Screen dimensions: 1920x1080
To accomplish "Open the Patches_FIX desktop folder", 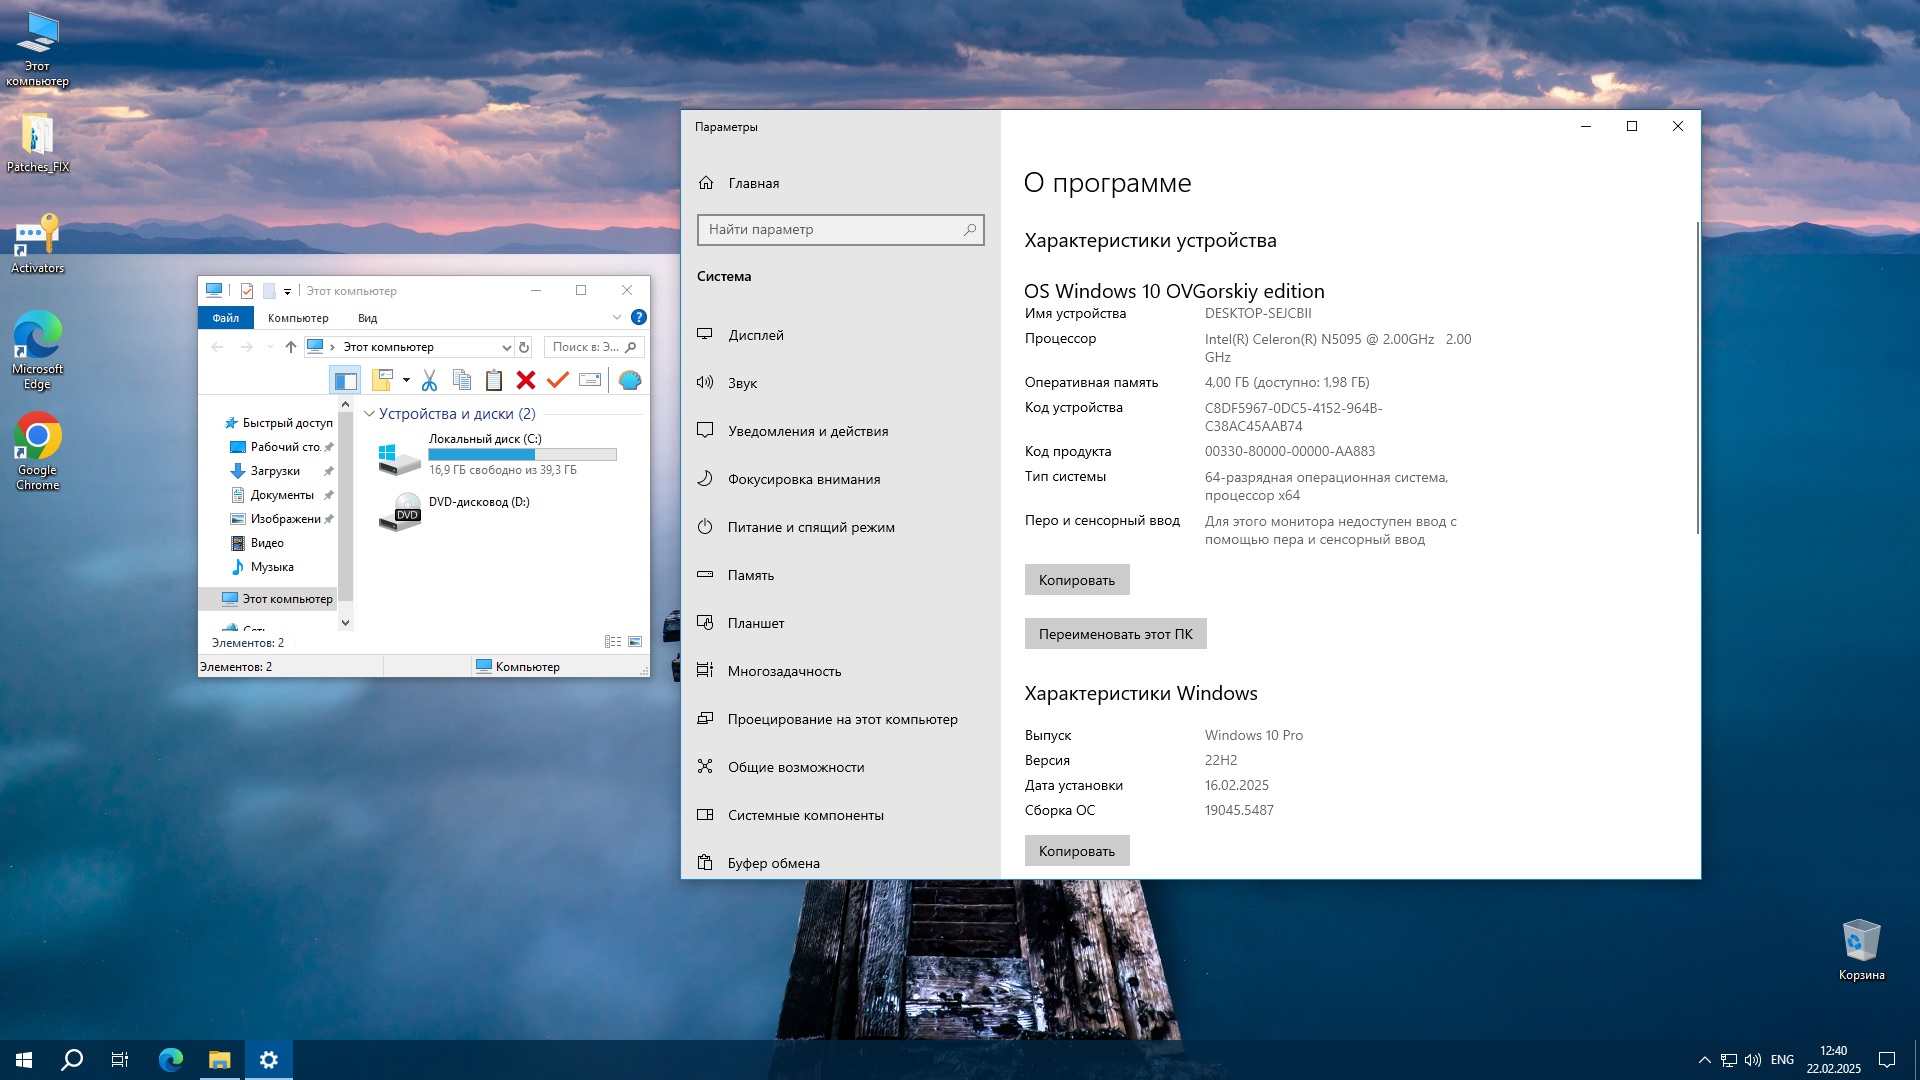I will [38, 142].
